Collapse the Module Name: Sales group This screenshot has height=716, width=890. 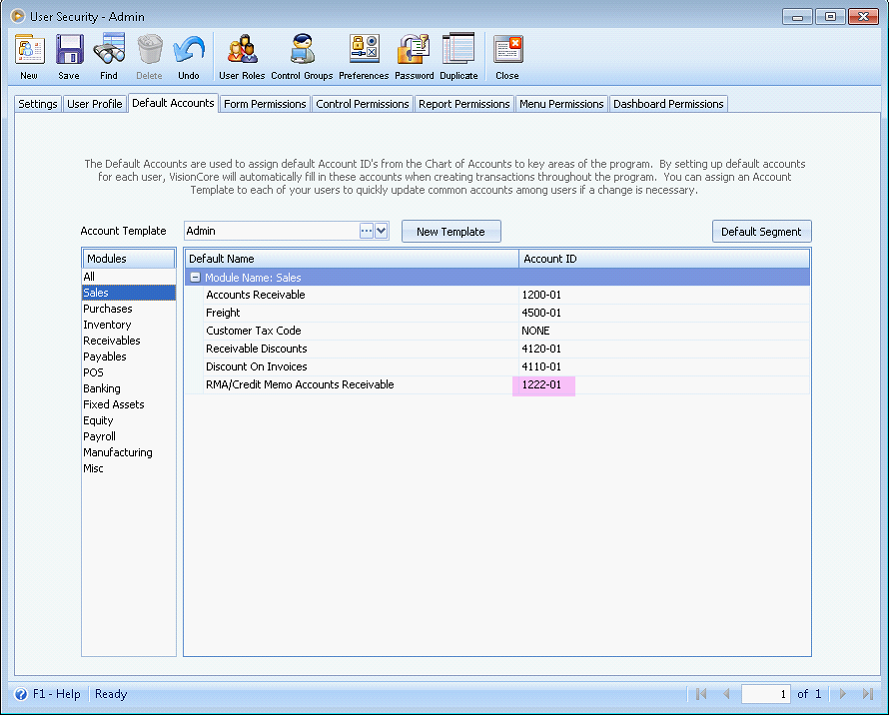195,278
